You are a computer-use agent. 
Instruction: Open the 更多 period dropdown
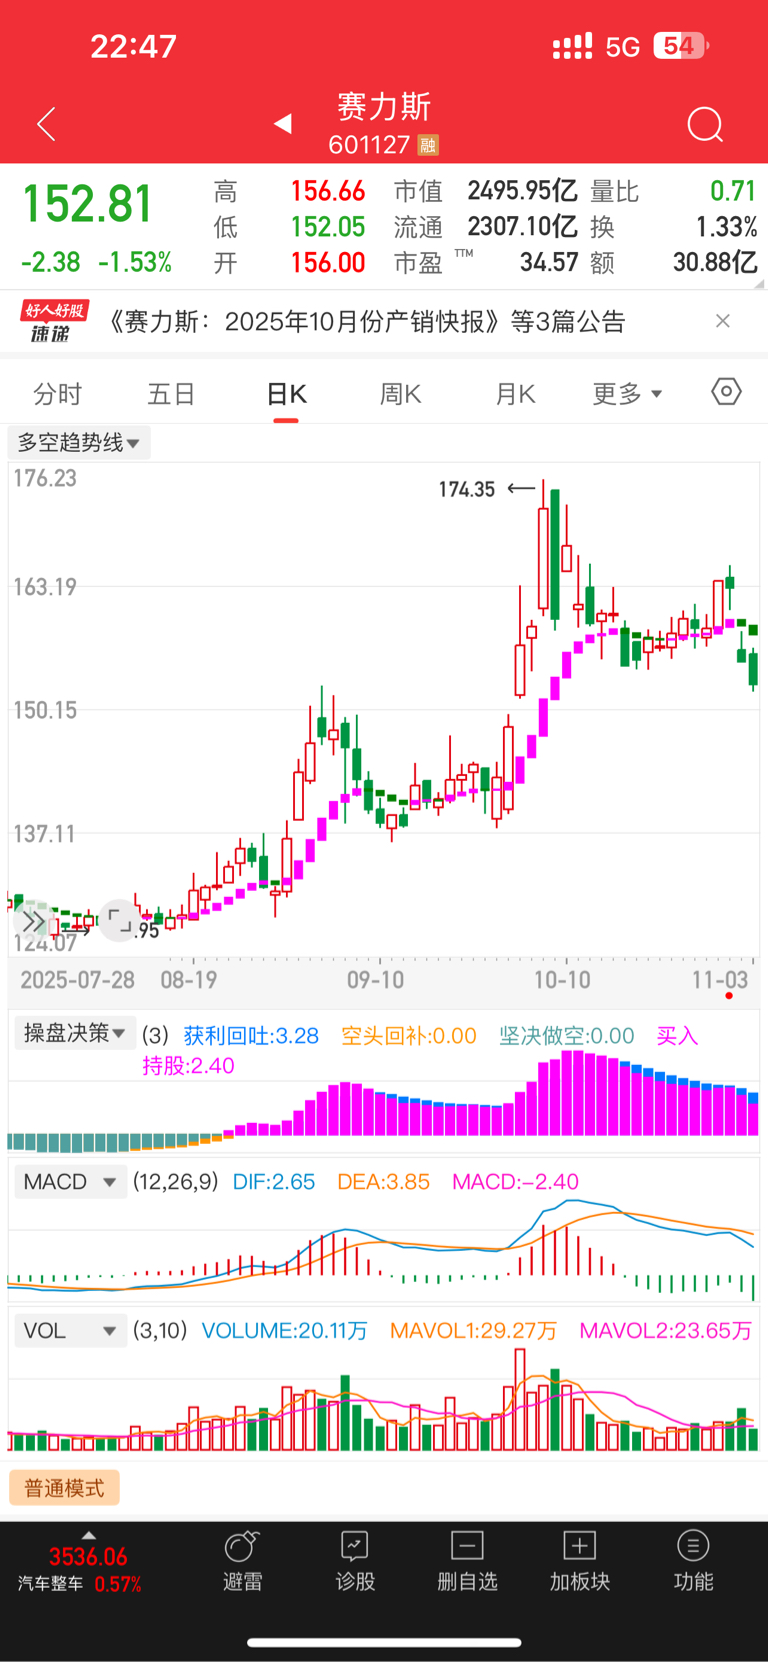click(627, 394)
